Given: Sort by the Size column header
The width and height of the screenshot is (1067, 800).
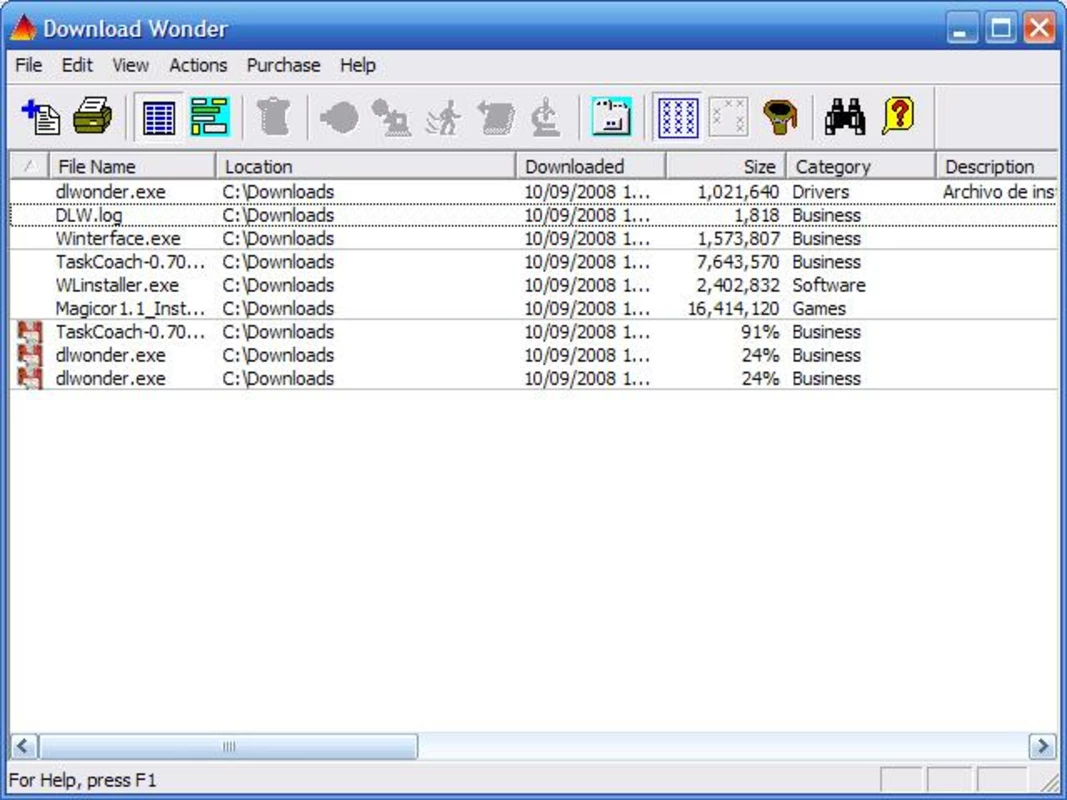Looking at the screenshot, I should 725,167.
